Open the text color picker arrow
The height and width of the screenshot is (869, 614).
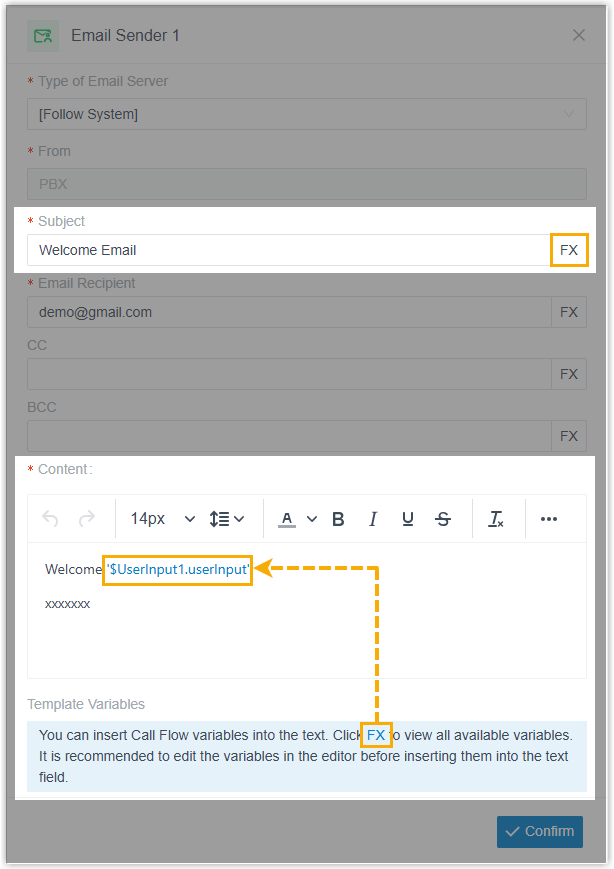coord(312,518)
